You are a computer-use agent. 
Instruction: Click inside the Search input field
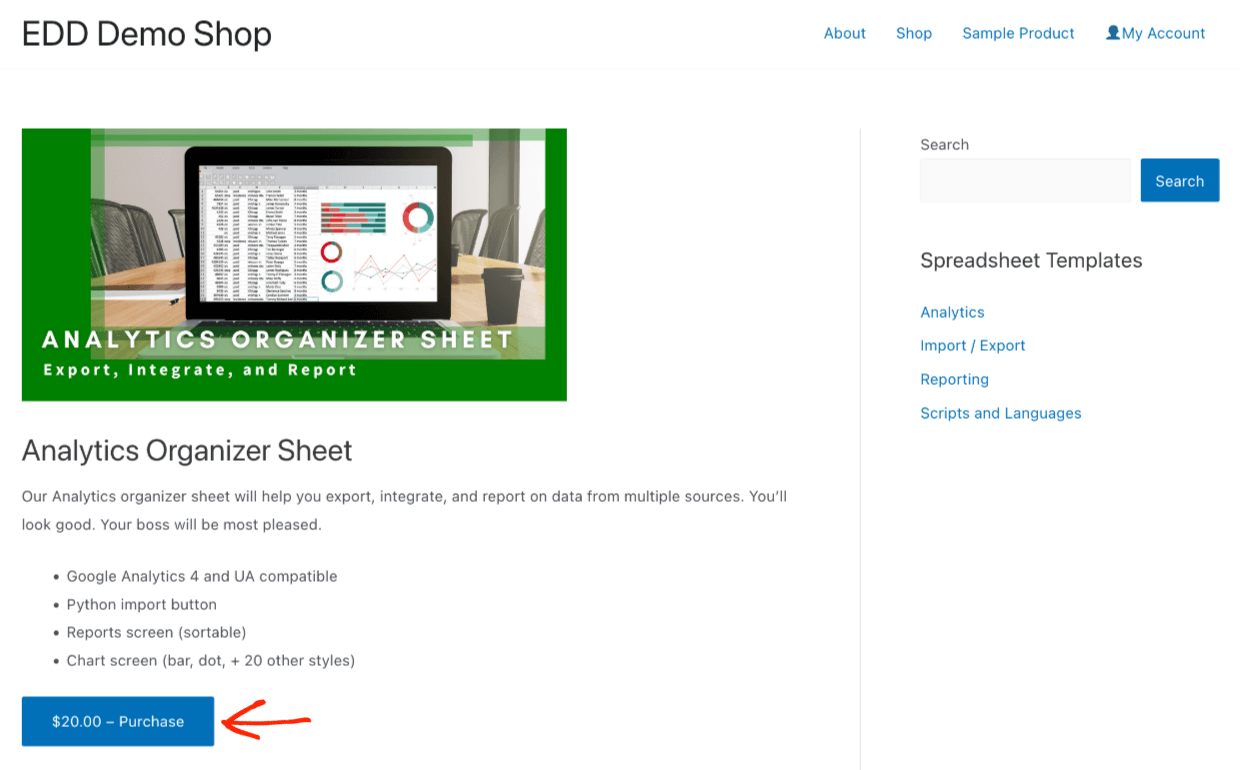[x=1025, y=180]
